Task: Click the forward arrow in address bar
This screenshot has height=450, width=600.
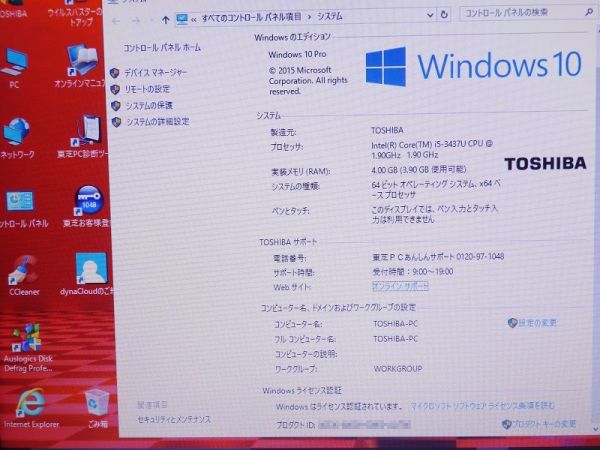Action: [136, 20]
